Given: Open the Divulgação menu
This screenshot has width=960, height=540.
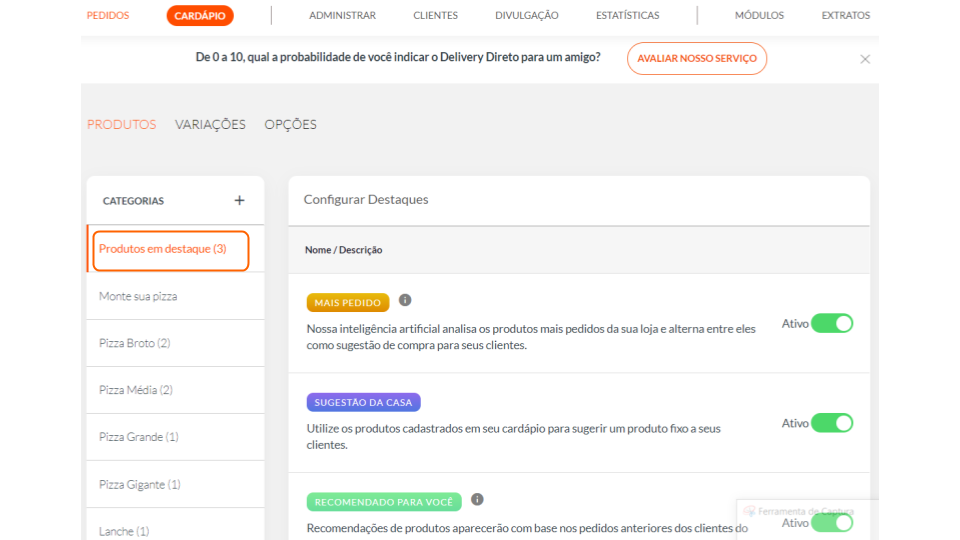Looking at the screenshot, I should point(527,15).
